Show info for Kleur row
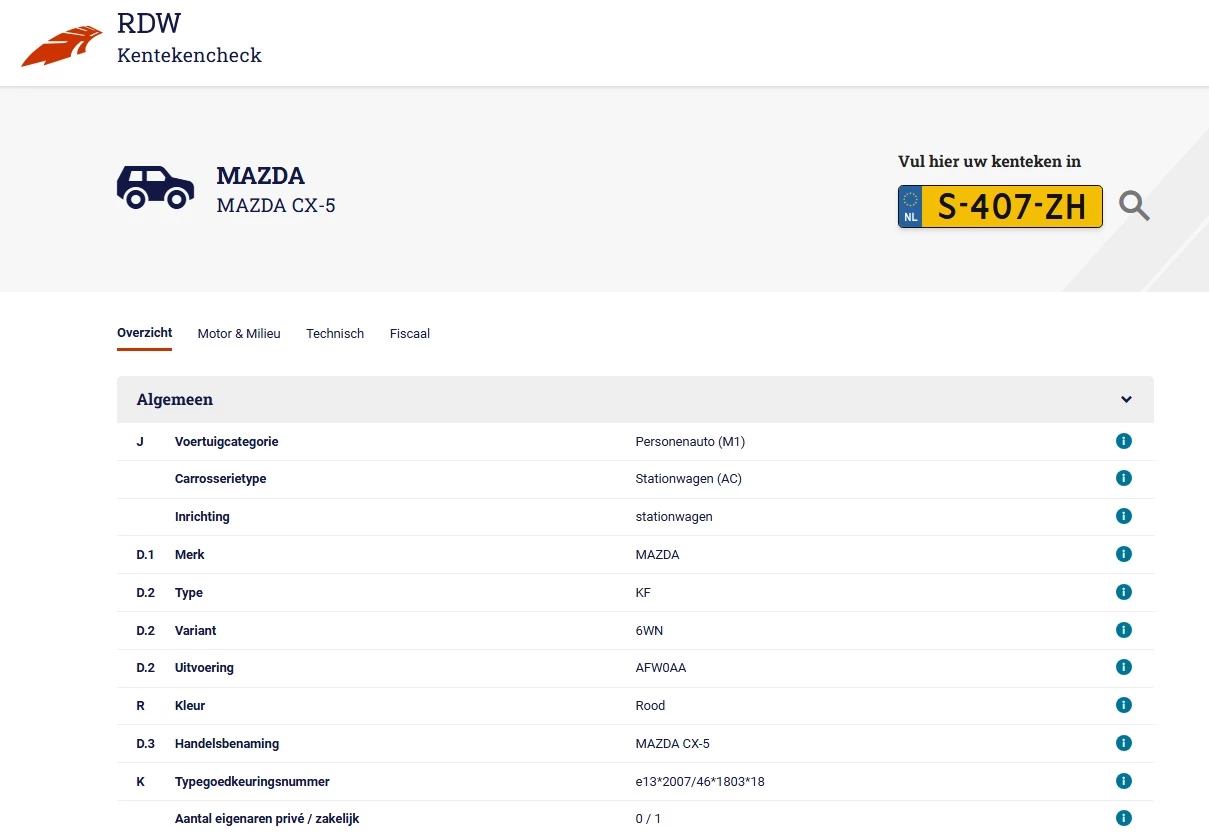This screenshot has height=838, width=1209. [1123, 705]
